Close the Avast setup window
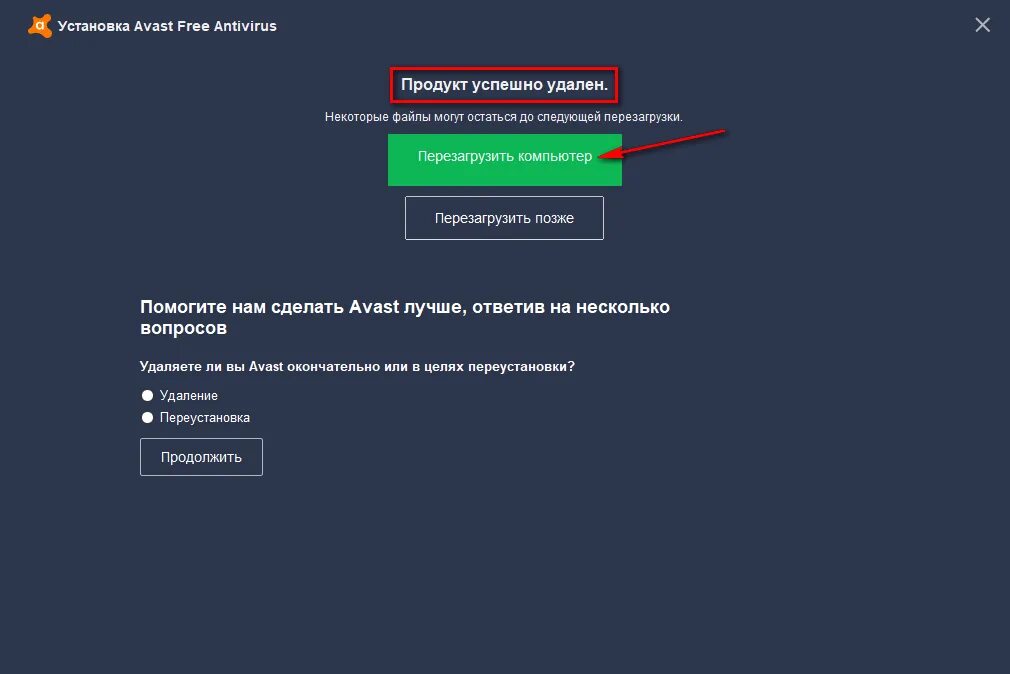This screenshot has width=1010, height=674. [x=982, y=25]
